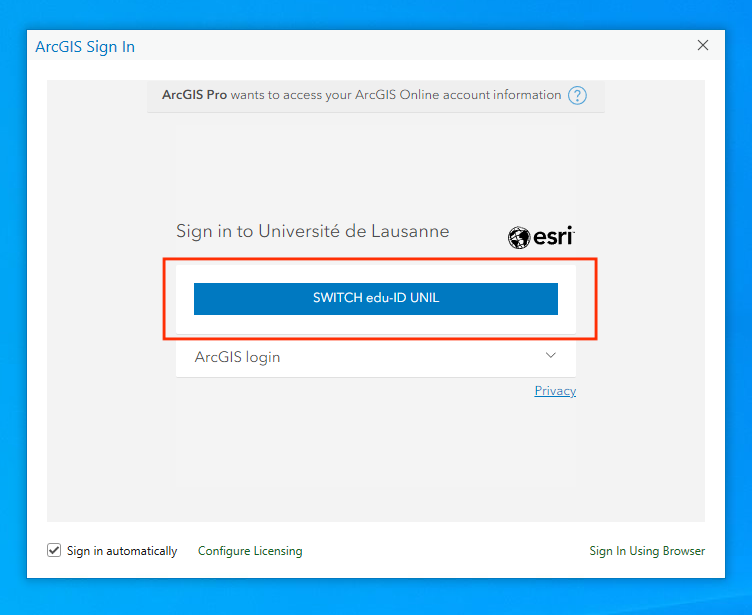This screenshot has width=752, height=615.
Task: Expand the ArcGIS login chevron arrow
Action: point(550,356)
